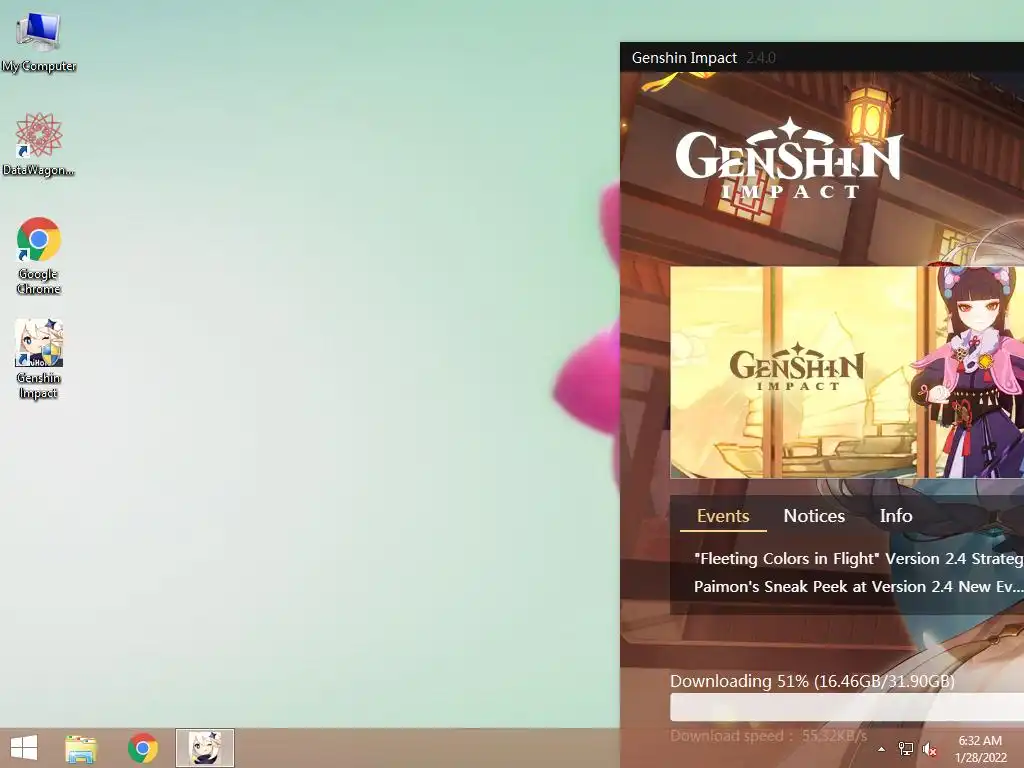Open File Explorer from the taskbar

[81, 748]
